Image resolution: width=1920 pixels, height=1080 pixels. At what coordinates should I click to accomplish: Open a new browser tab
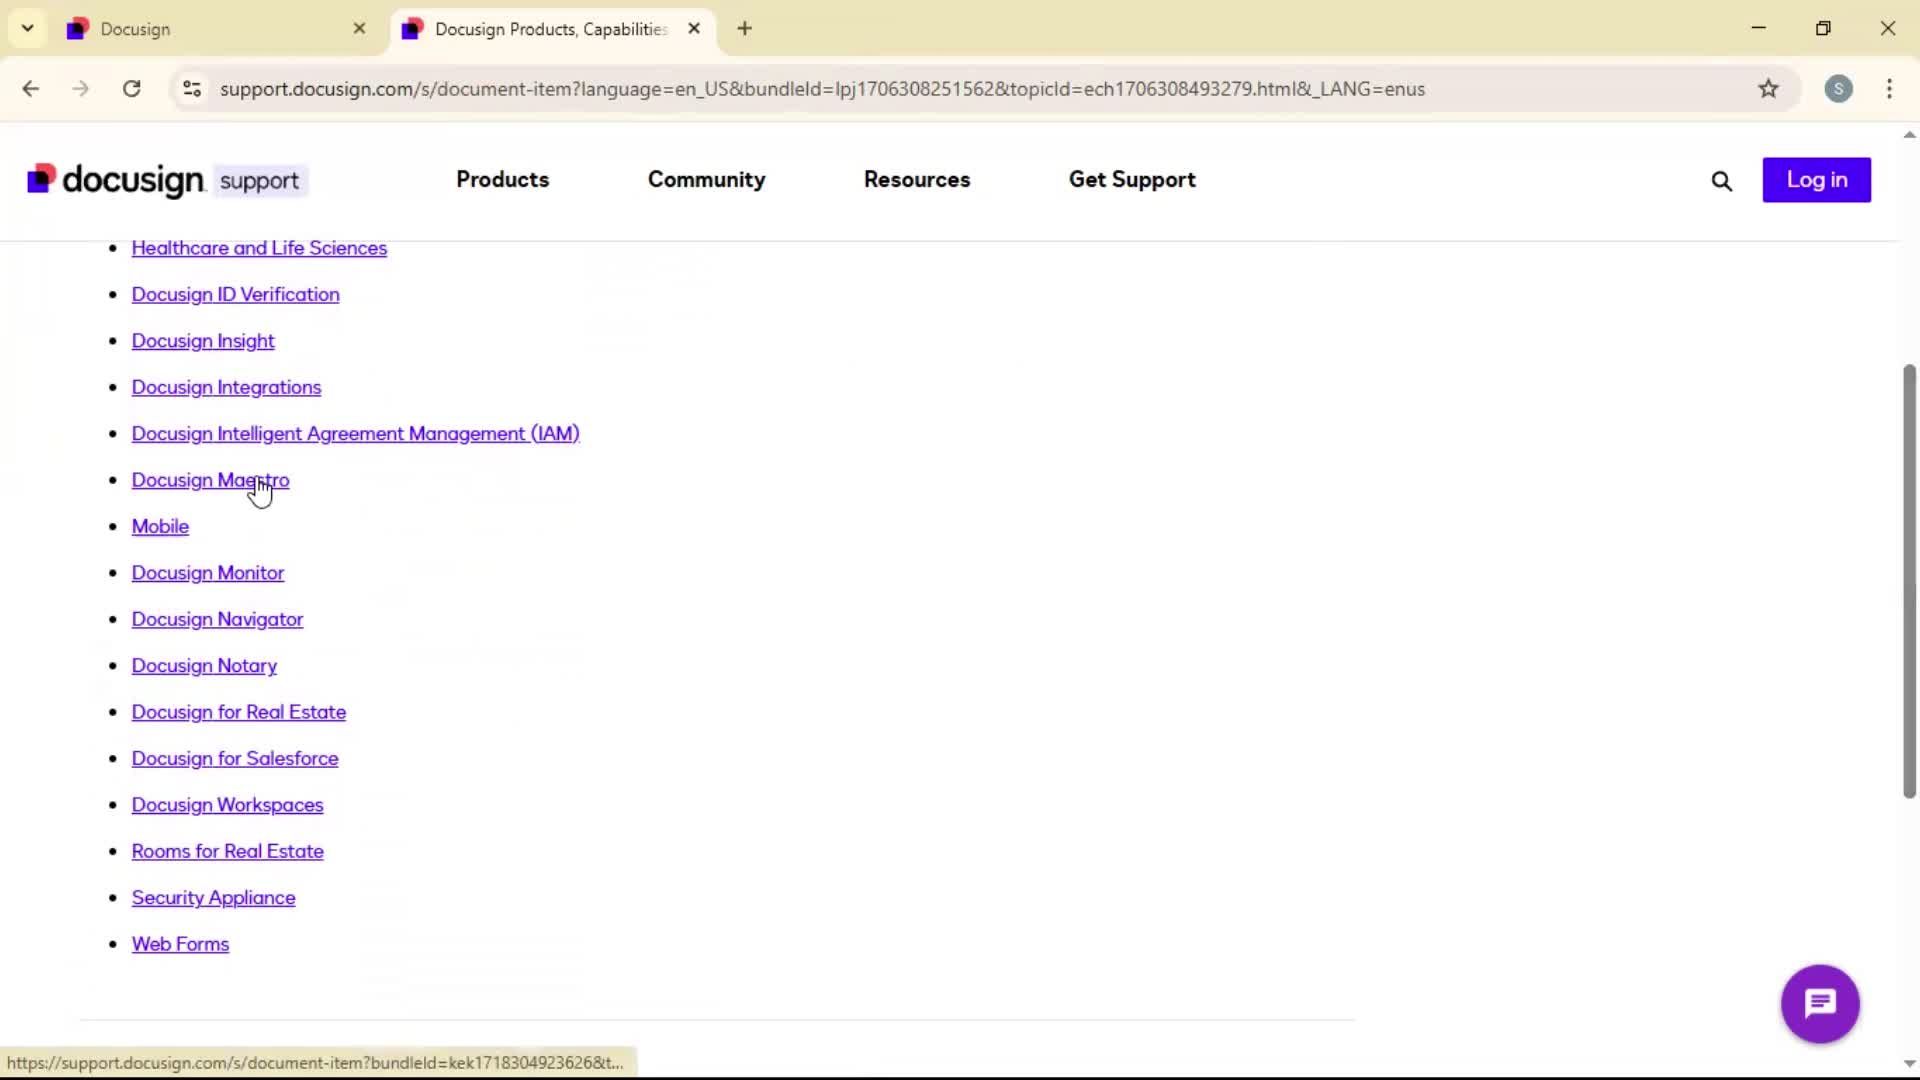(744, 29)
